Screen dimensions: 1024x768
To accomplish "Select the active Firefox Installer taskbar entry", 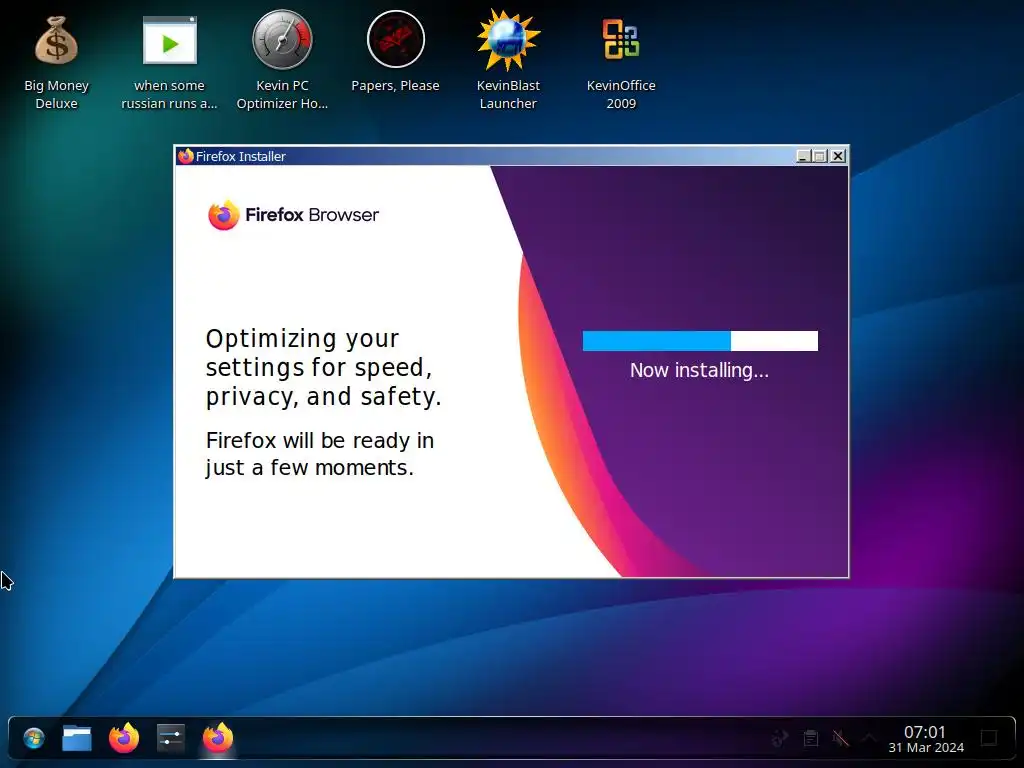I will tap(217, 738).
